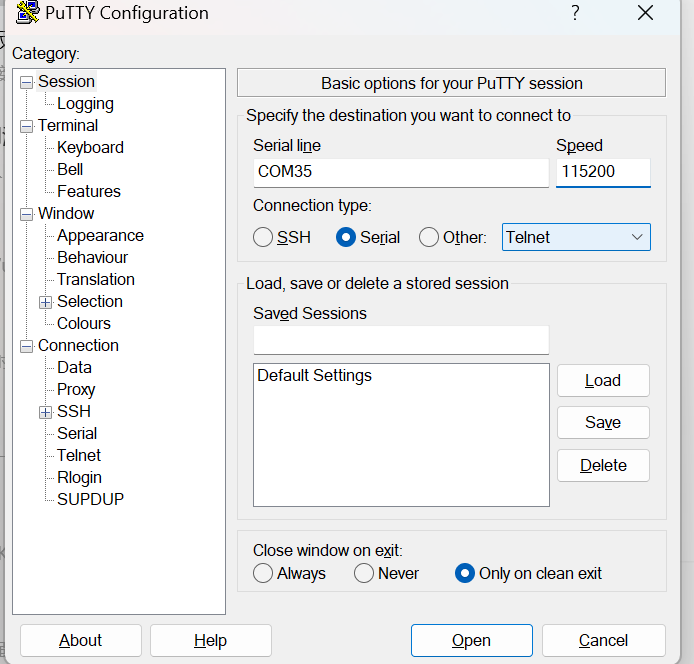The height and width of the screenshot is (664, 694).
Task: Open the Keyboard category
Action: pos(90,148)
